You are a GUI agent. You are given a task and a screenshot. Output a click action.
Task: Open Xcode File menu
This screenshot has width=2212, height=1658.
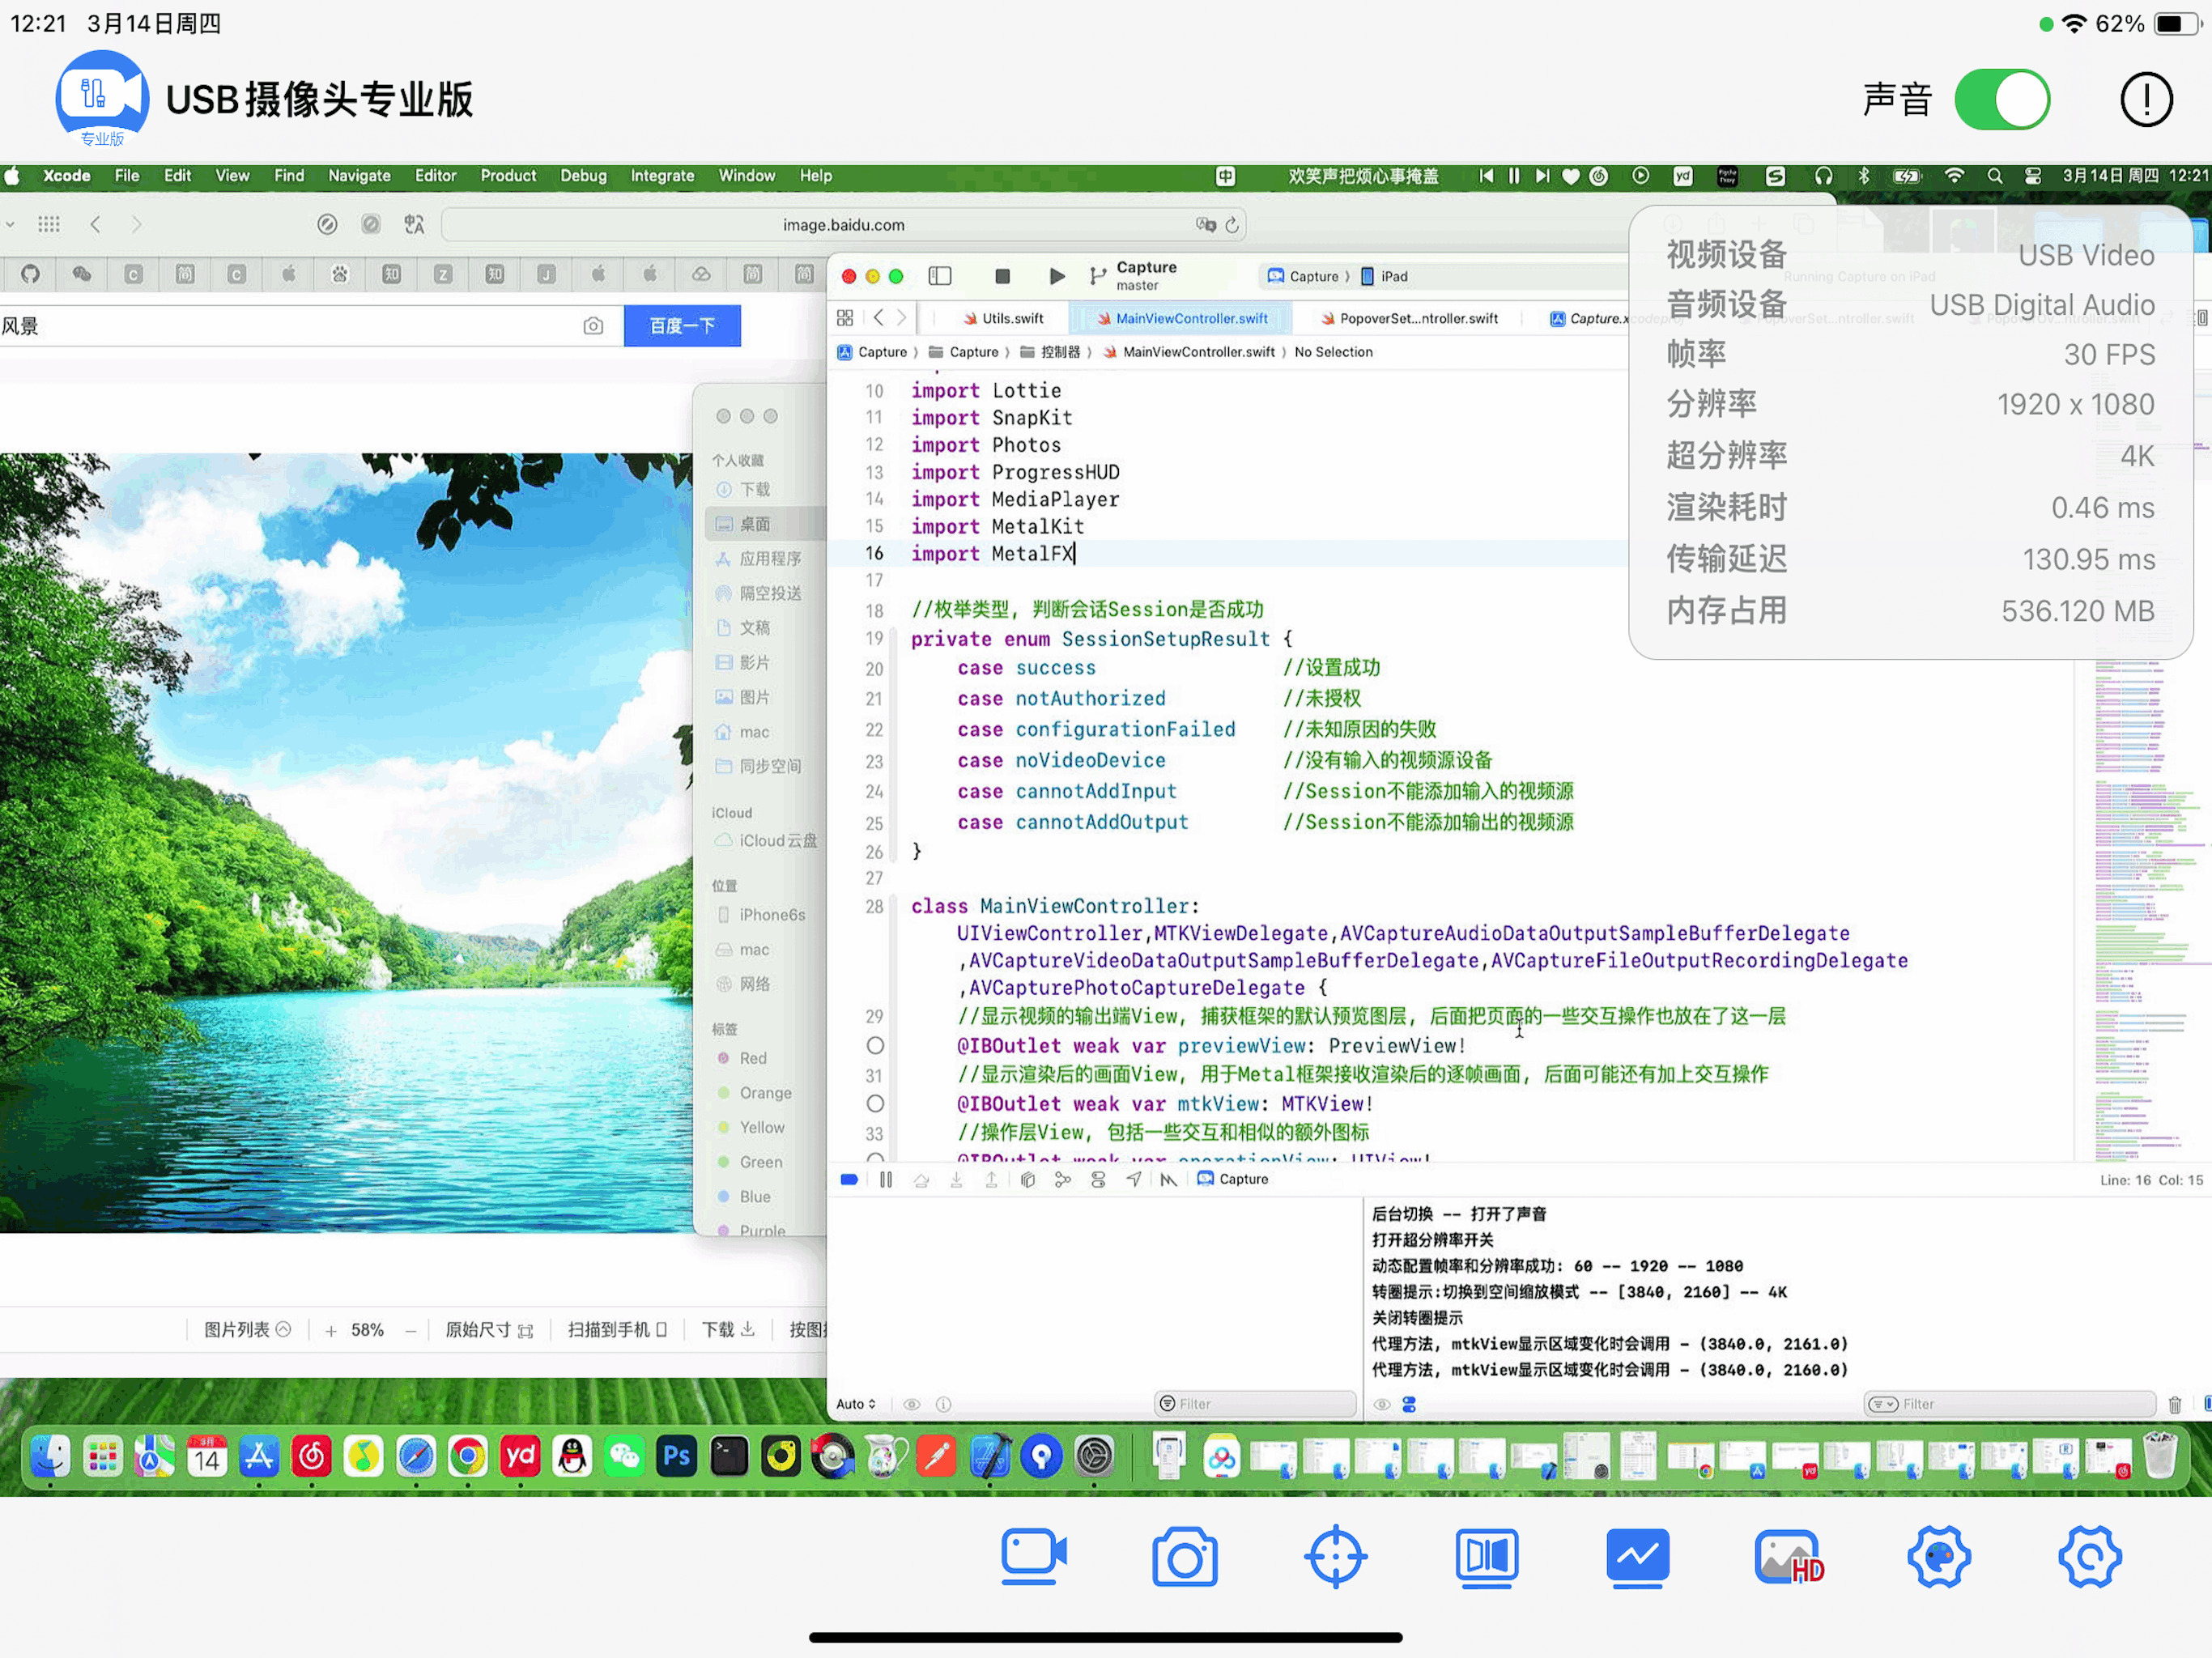(x=127, y=176)
